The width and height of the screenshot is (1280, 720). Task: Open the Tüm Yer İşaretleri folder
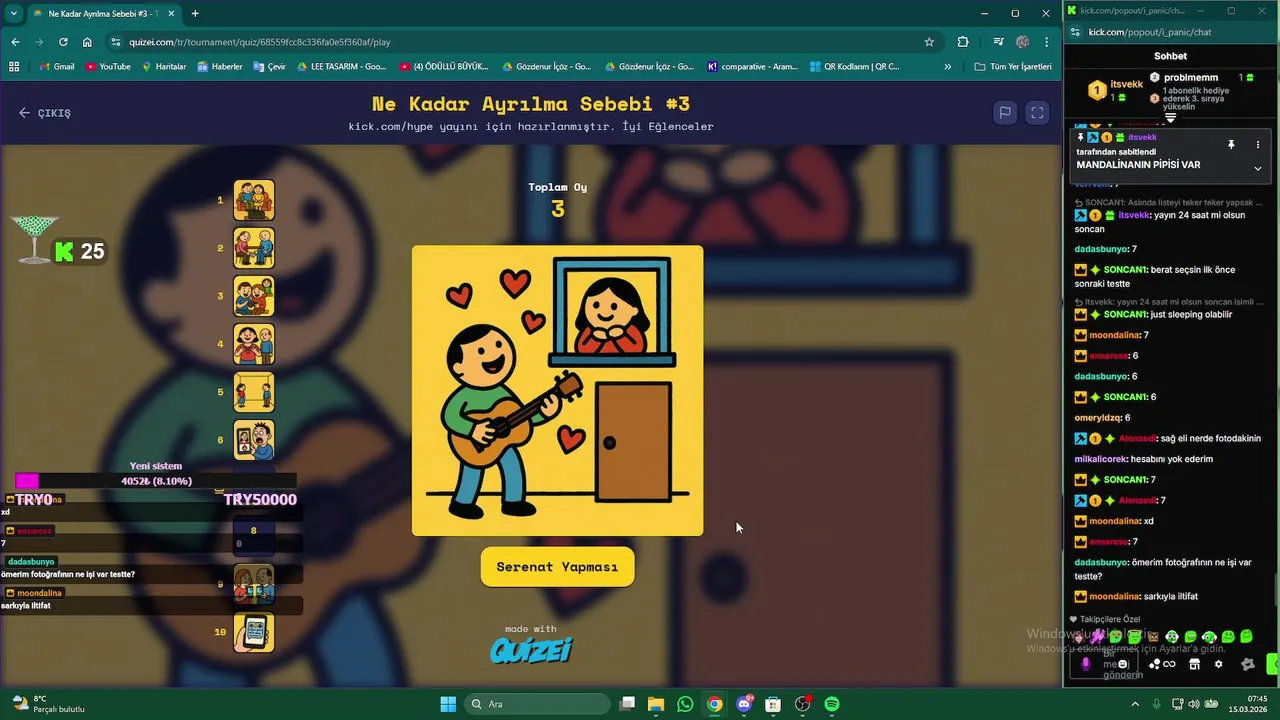click(1013, 67)
